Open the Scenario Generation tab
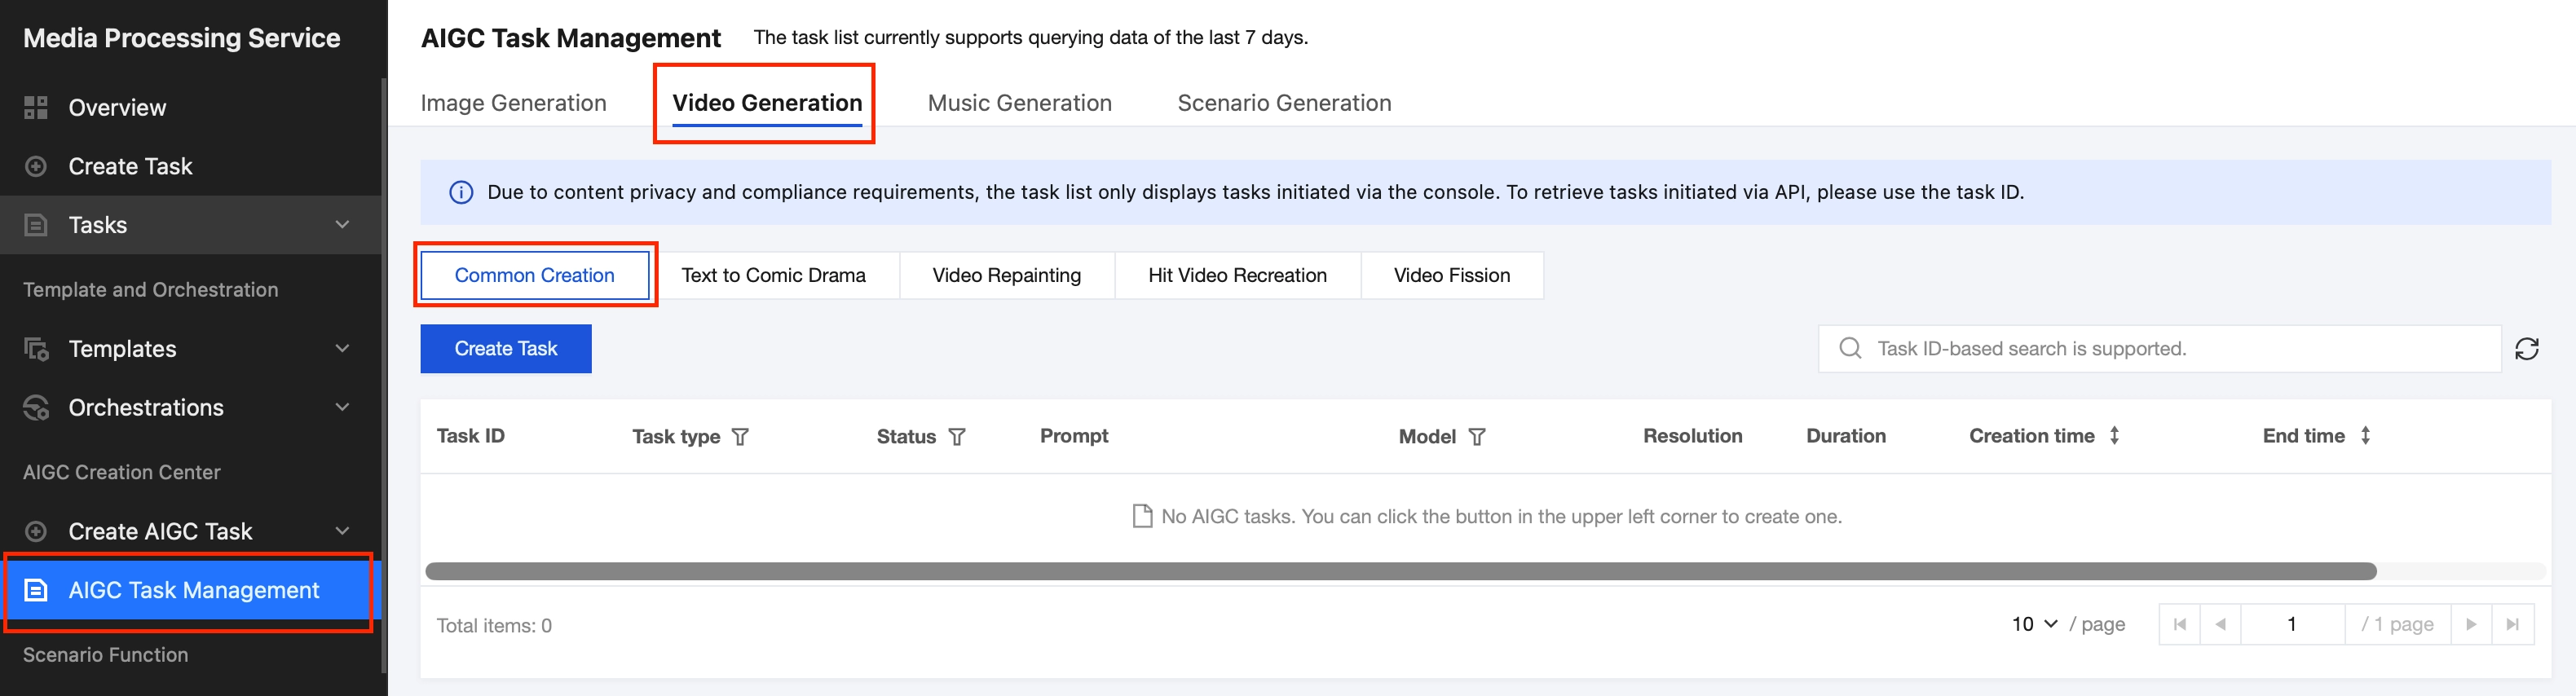Viewport: 2576px width, 696px height. (1284, 103)
